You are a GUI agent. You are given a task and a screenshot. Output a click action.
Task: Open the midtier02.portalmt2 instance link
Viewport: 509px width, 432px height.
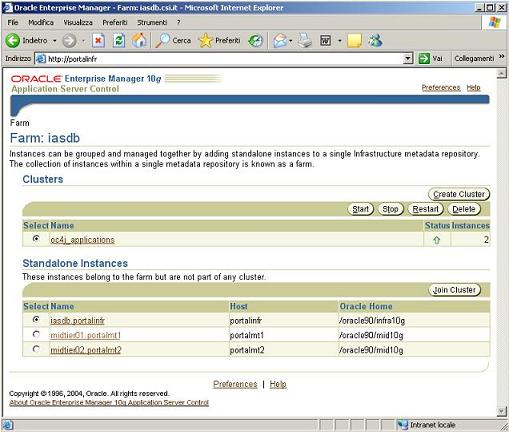click(86, 350)
